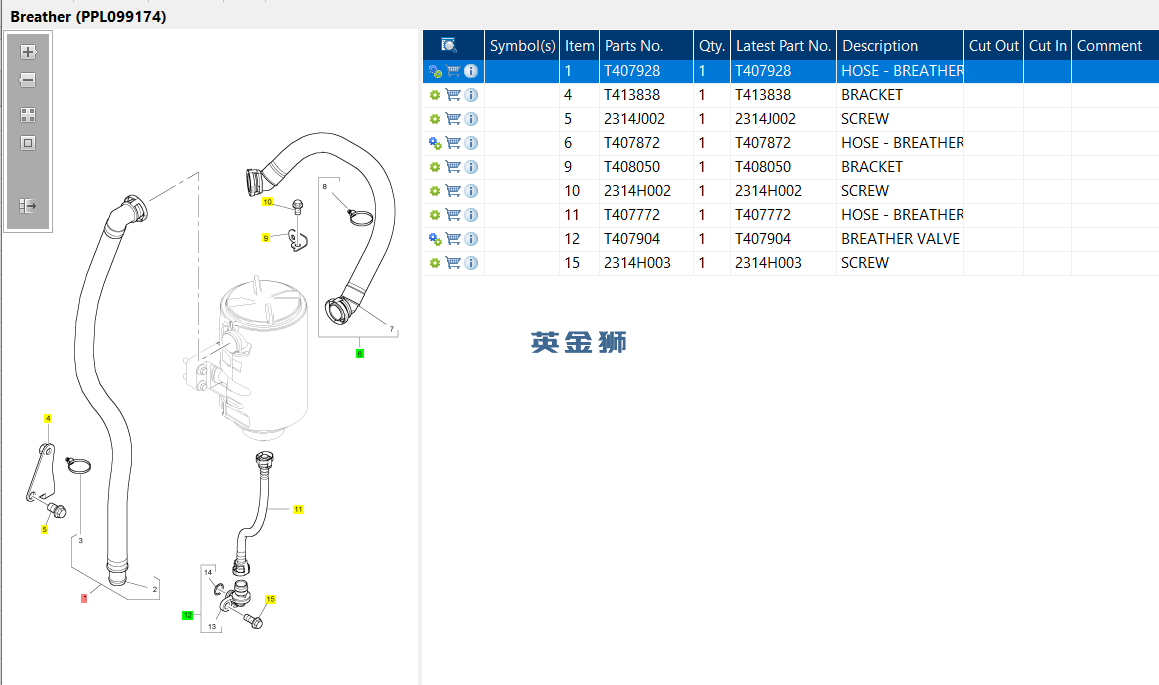Add breather valve T407904 to cart

(453, 239)
